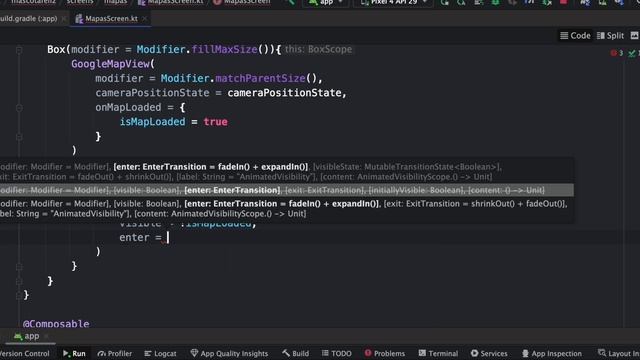Click the screens breadcrumb
Screen dimensions: 640x360
point(80,2)
